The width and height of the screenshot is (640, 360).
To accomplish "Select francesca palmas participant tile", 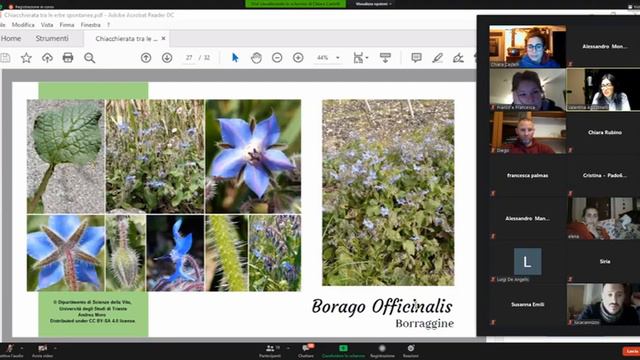I will pyautogui.click(x=527, y=176).
